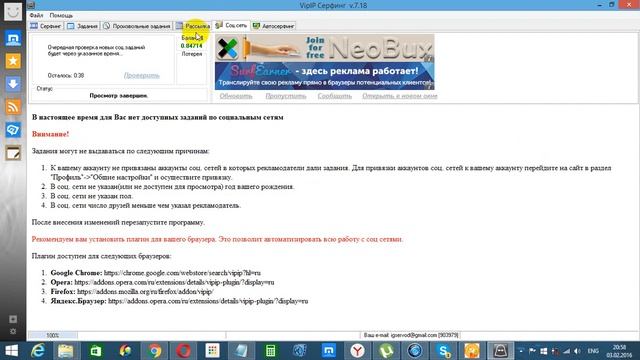Click the X logo on NeoBux banner
Screen dimensions: 640x360
coord(227,48)
